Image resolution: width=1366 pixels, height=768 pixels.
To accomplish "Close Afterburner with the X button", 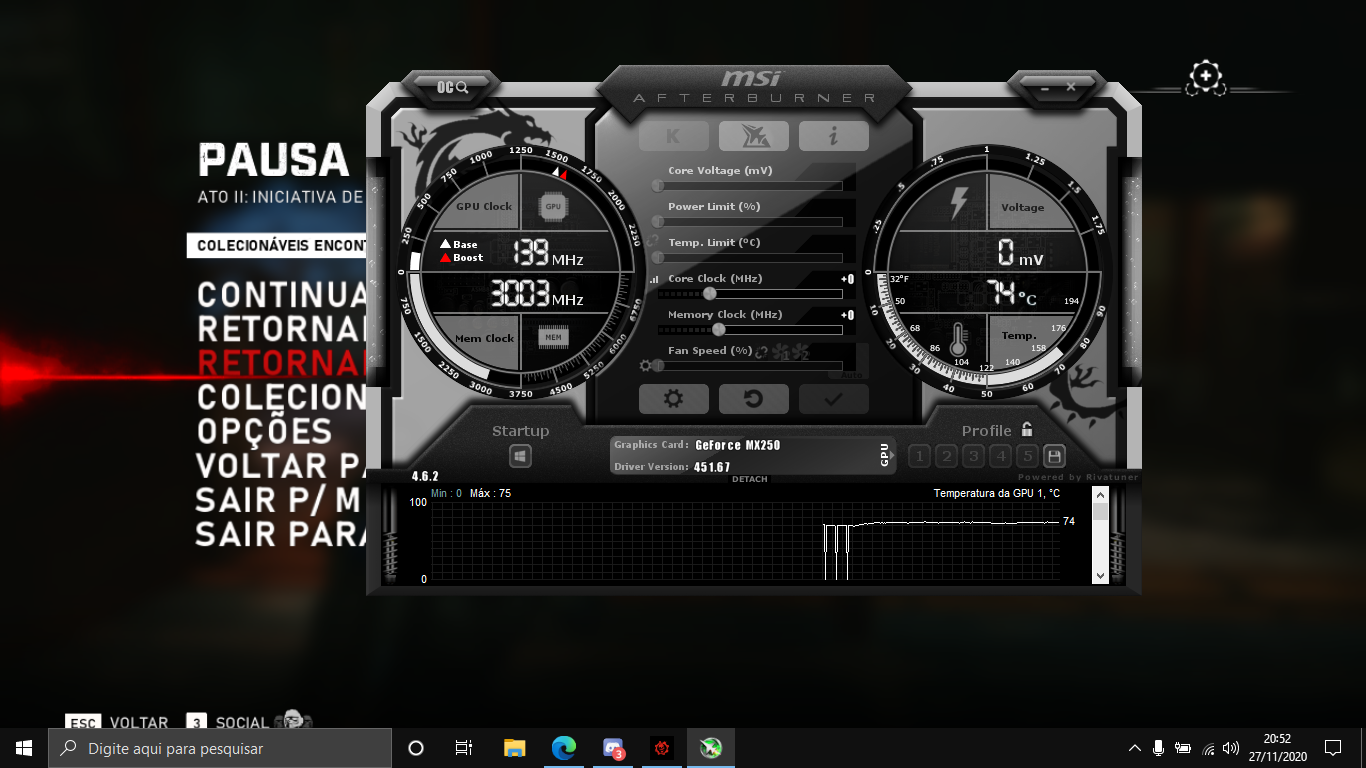I will (1071, 88).
